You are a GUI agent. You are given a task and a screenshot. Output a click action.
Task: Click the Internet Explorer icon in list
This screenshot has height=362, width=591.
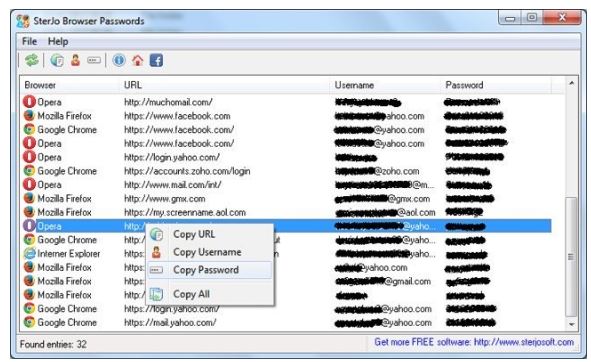coord(29,253)
